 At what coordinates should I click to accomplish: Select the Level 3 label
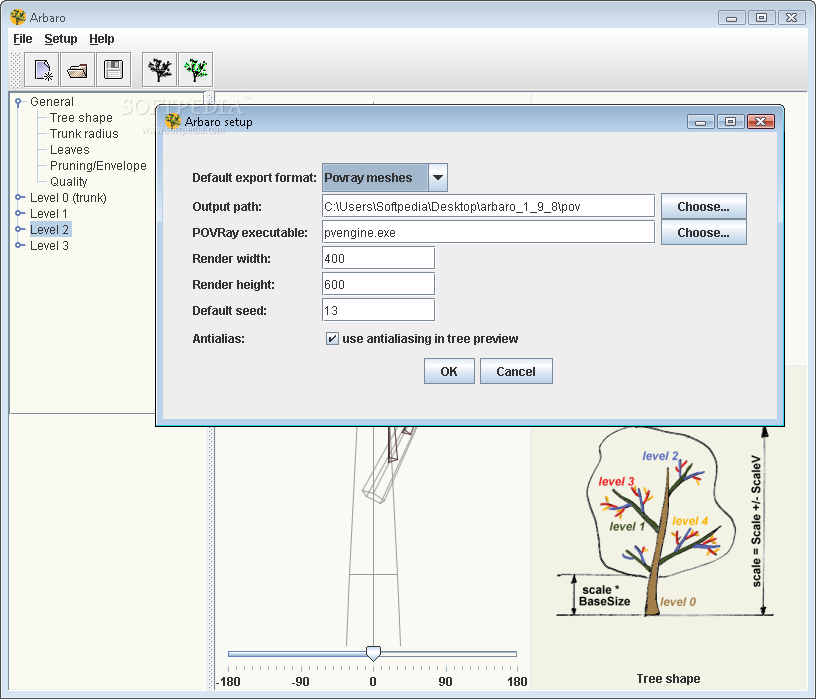tap(49, 246)
